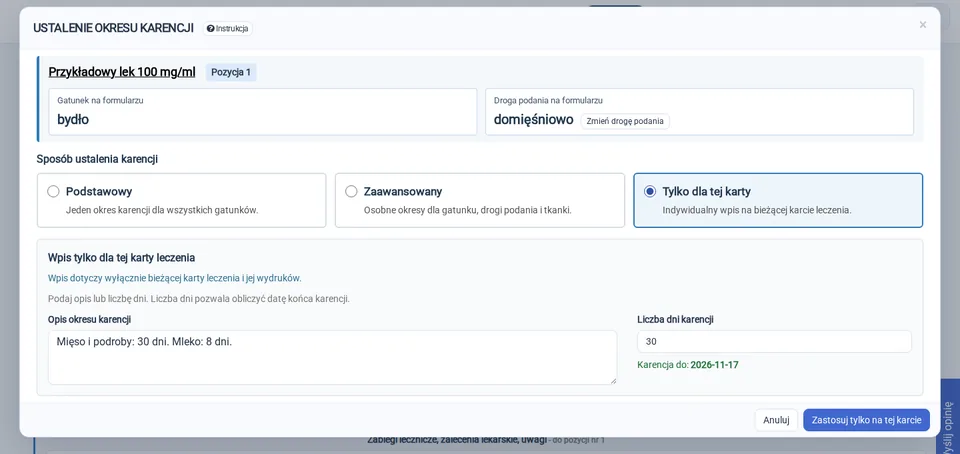Click the Karencja do 2026-11-17 date text
The width and height of the screenshot is (960, 454).
688,365
